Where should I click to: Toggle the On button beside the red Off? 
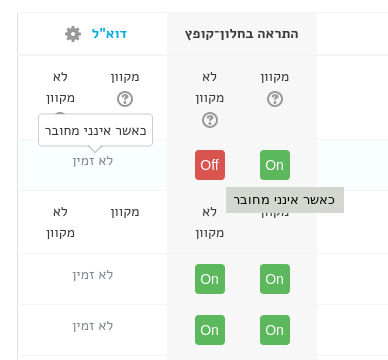click(x=275, y=165)
